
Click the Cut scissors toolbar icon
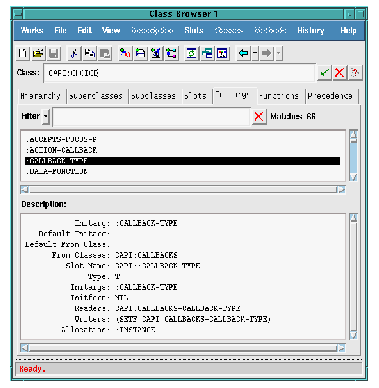click(74, 53)
